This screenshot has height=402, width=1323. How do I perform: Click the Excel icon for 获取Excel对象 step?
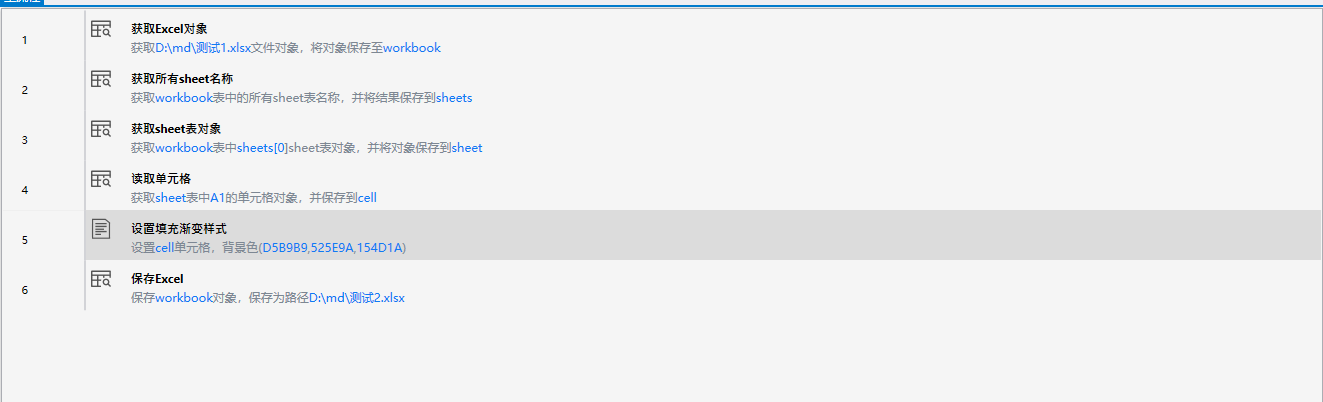click(101, 30)
